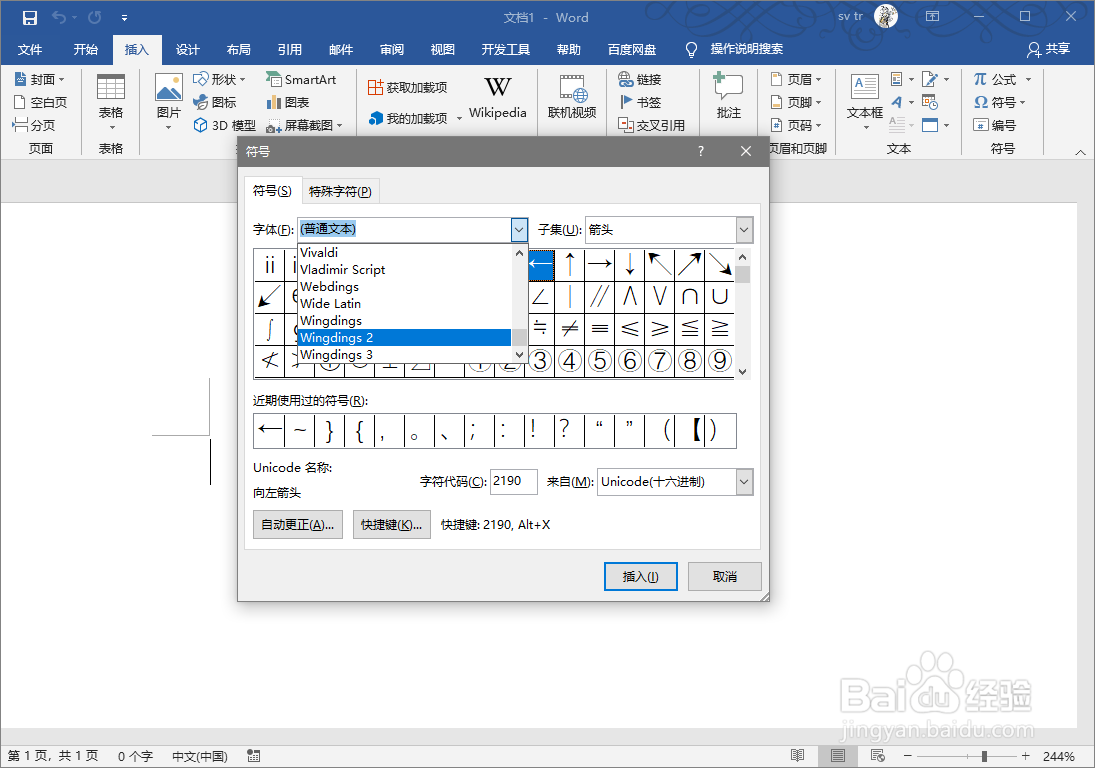Click zoom out minus button

907,756
